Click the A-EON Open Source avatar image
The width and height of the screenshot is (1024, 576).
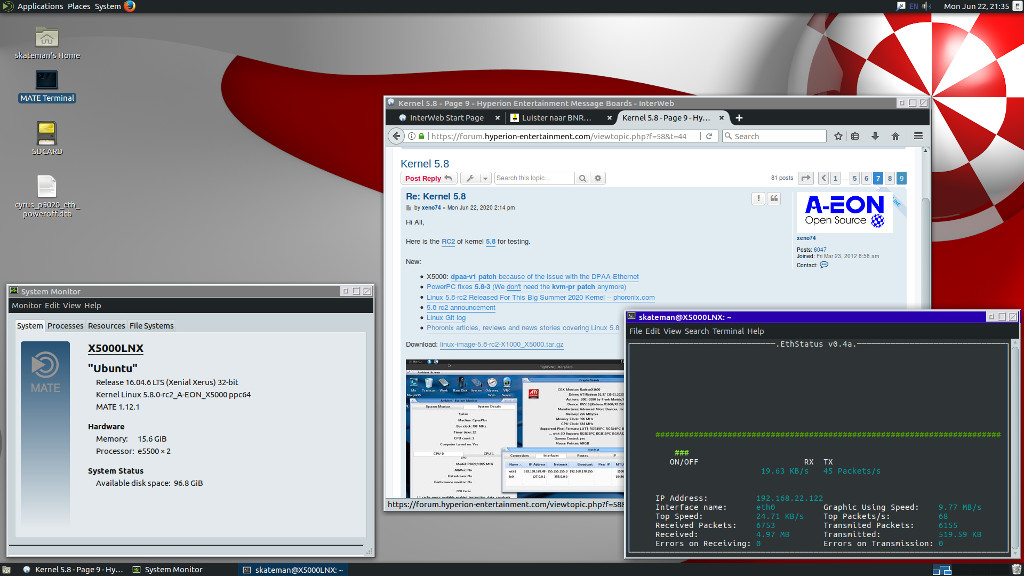(x=844, y=212)
